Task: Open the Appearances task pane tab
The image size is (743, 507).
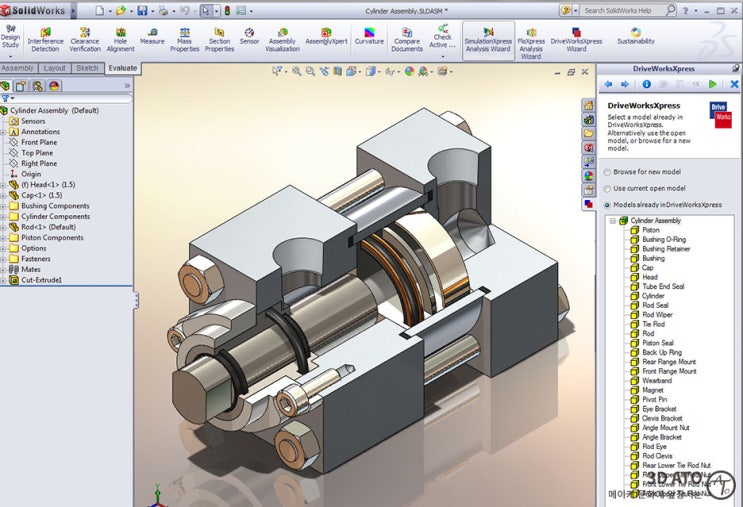Action: coord(589,176)
